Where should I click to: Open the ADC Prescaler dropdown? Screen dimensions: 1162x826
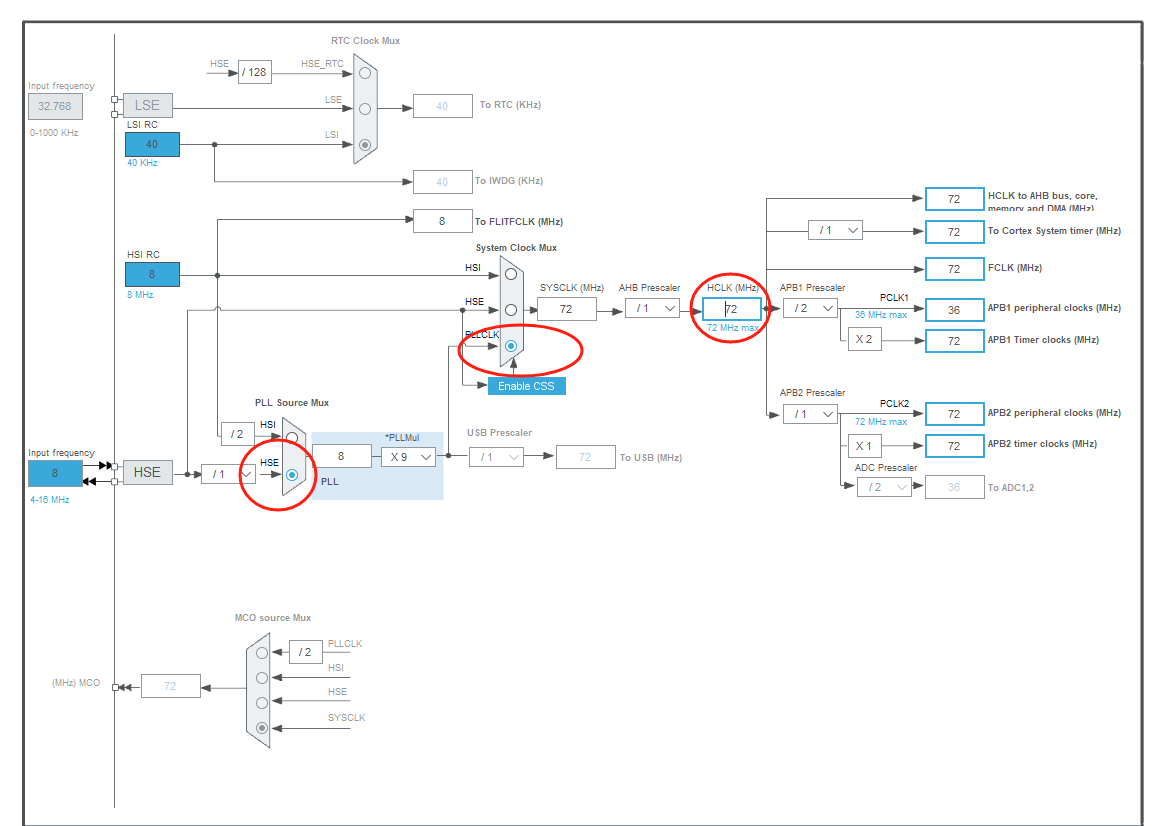(884, 487)
